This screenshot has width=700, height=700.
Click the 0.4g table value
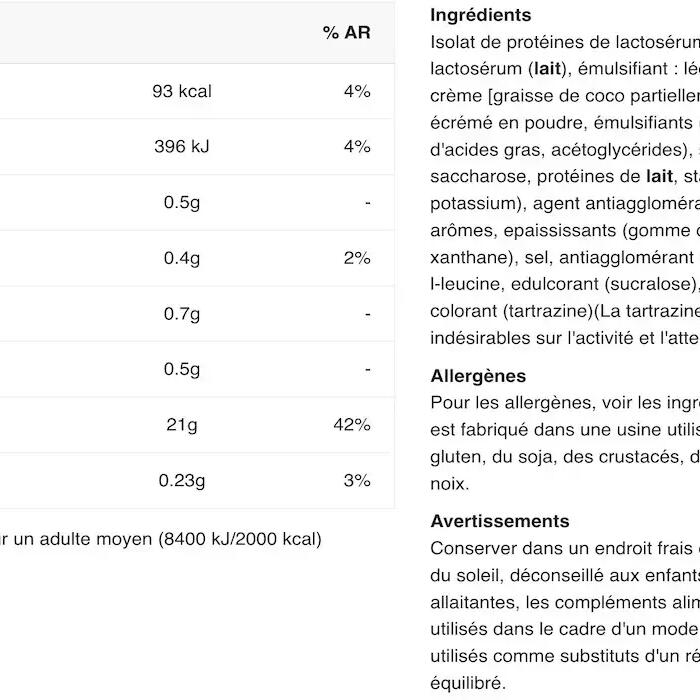coord(182,258)
